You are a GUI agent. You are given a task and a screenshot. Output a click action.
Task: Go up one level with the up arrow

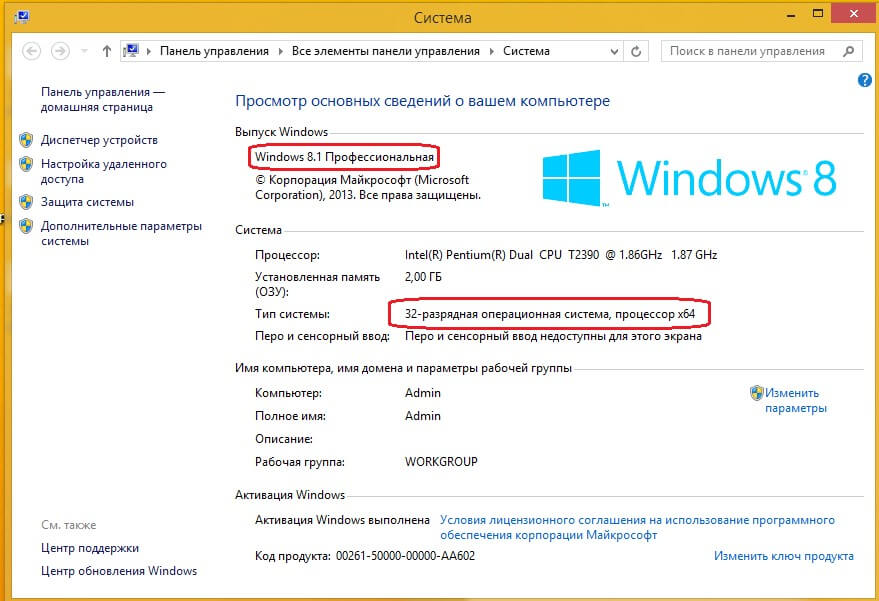click(x=107, y=51)
